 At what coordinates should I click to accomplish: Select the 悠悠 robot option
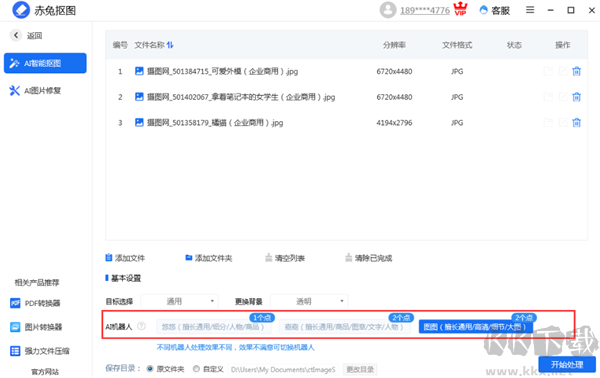tap(214, 327)
